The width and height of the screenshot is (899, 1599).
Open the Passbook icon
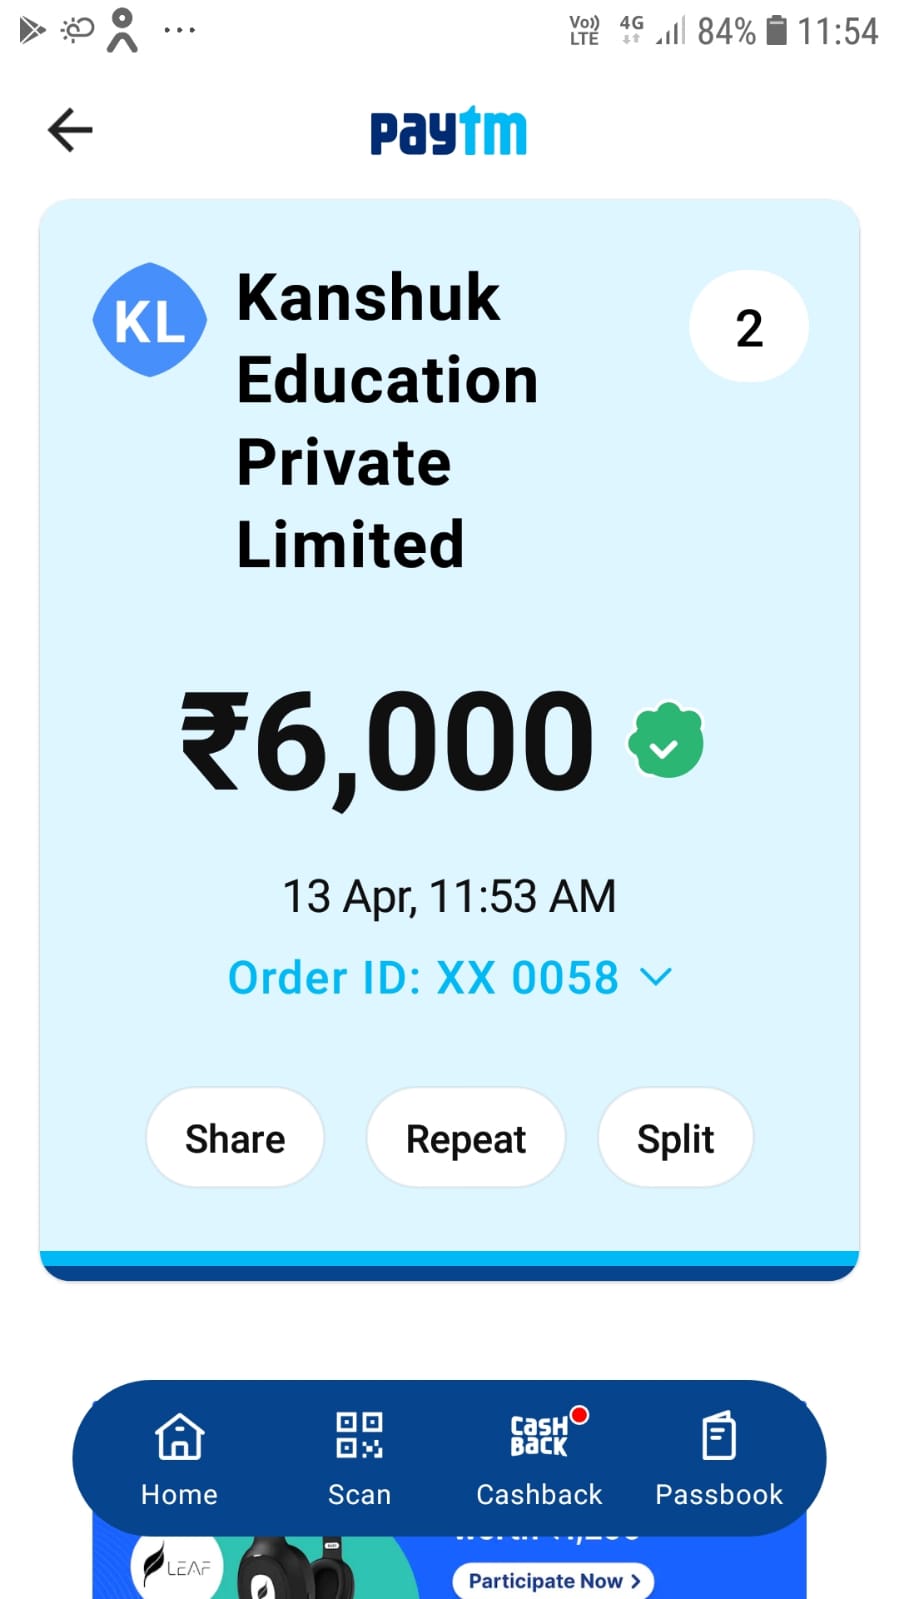[x=718, y=1436]
